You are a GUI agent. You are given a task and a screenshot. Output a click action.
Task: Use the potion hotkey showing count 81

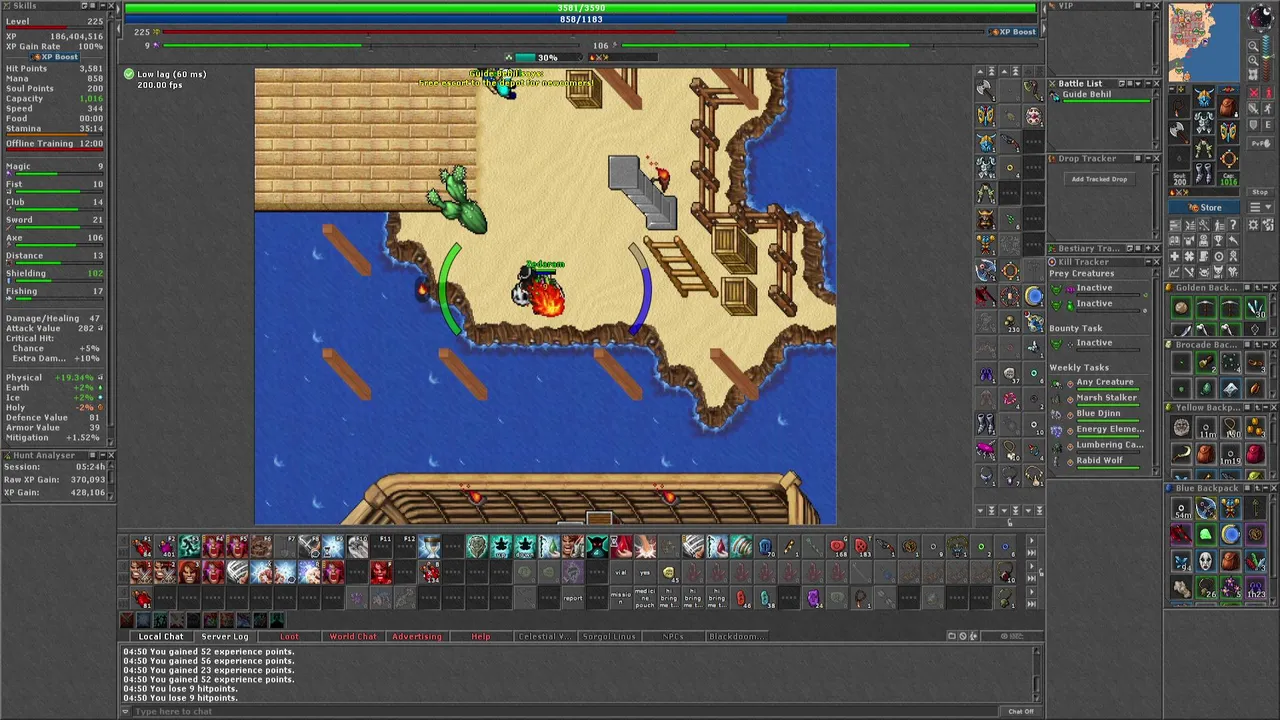pos(141,598)
